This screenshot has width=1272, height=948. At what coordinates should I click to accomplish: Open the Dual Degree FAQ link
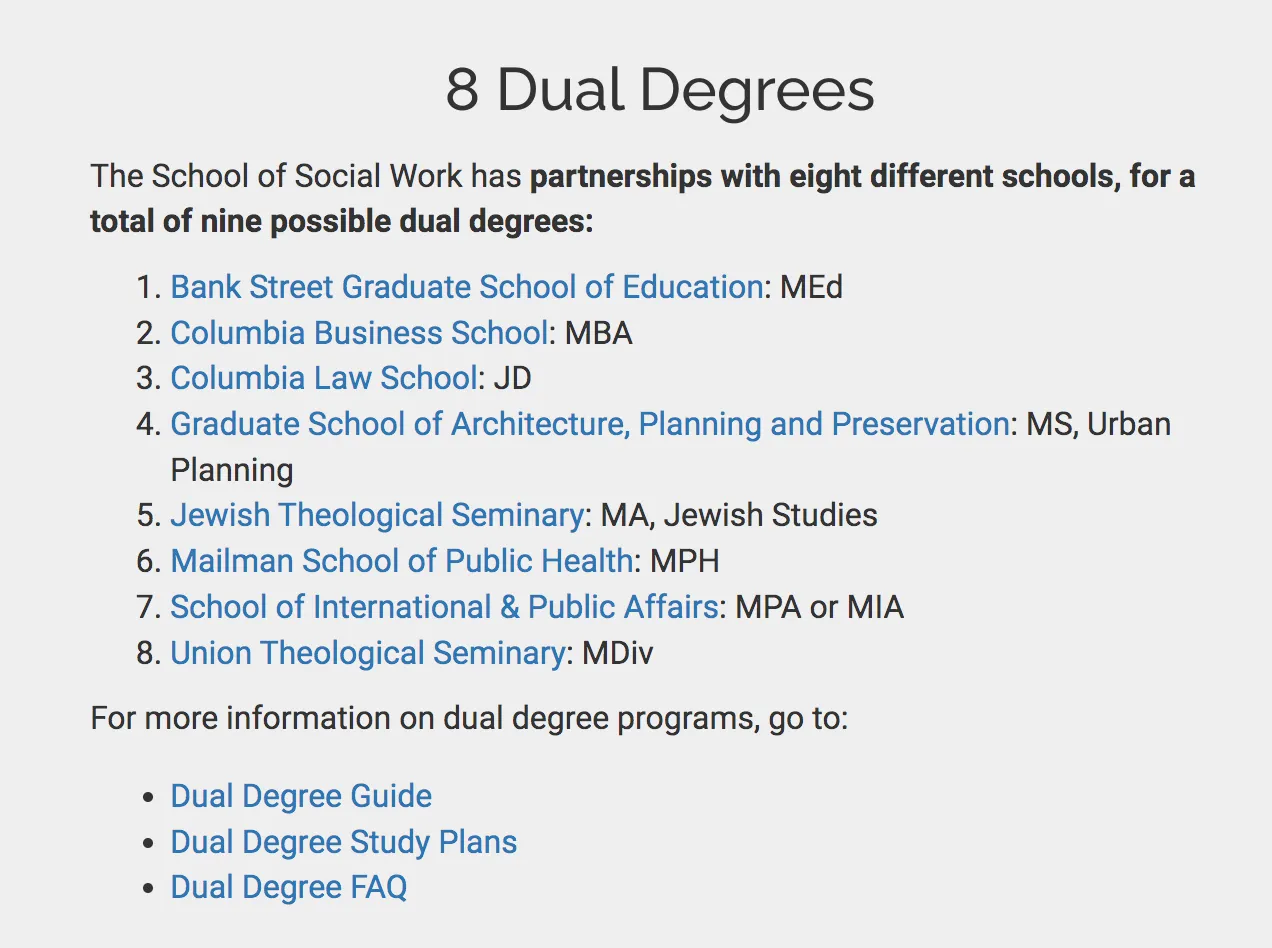pos(288,887)
